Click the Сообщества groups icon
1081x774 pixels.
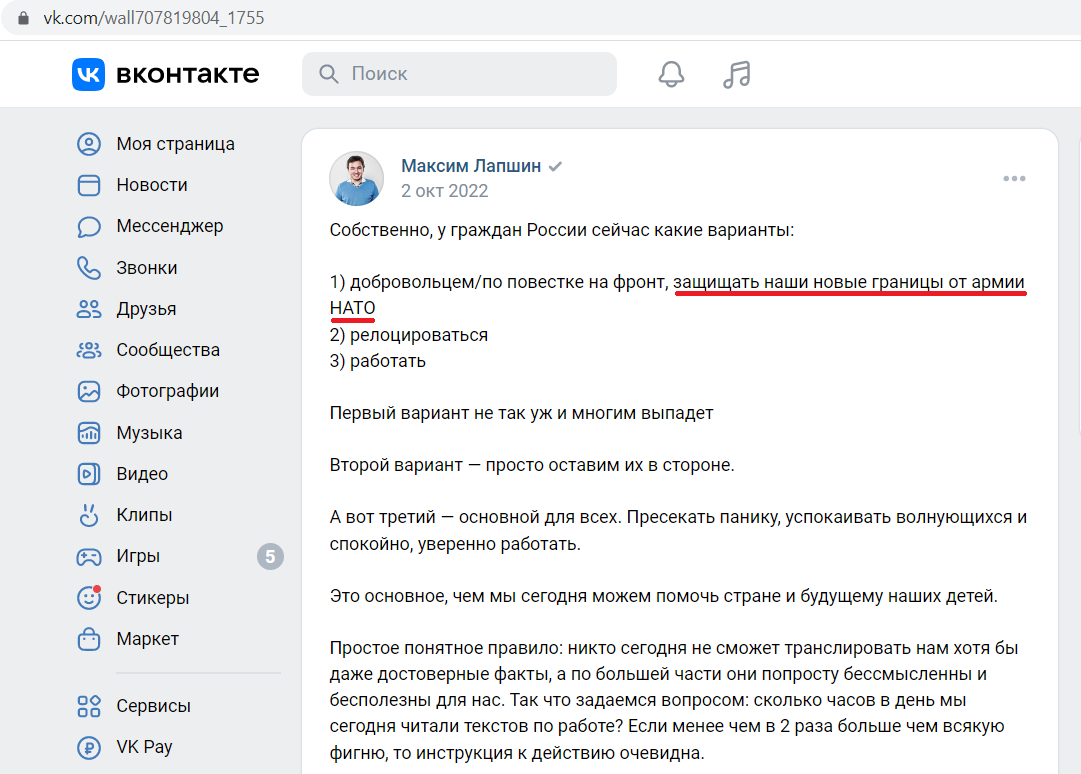[89, 350]
